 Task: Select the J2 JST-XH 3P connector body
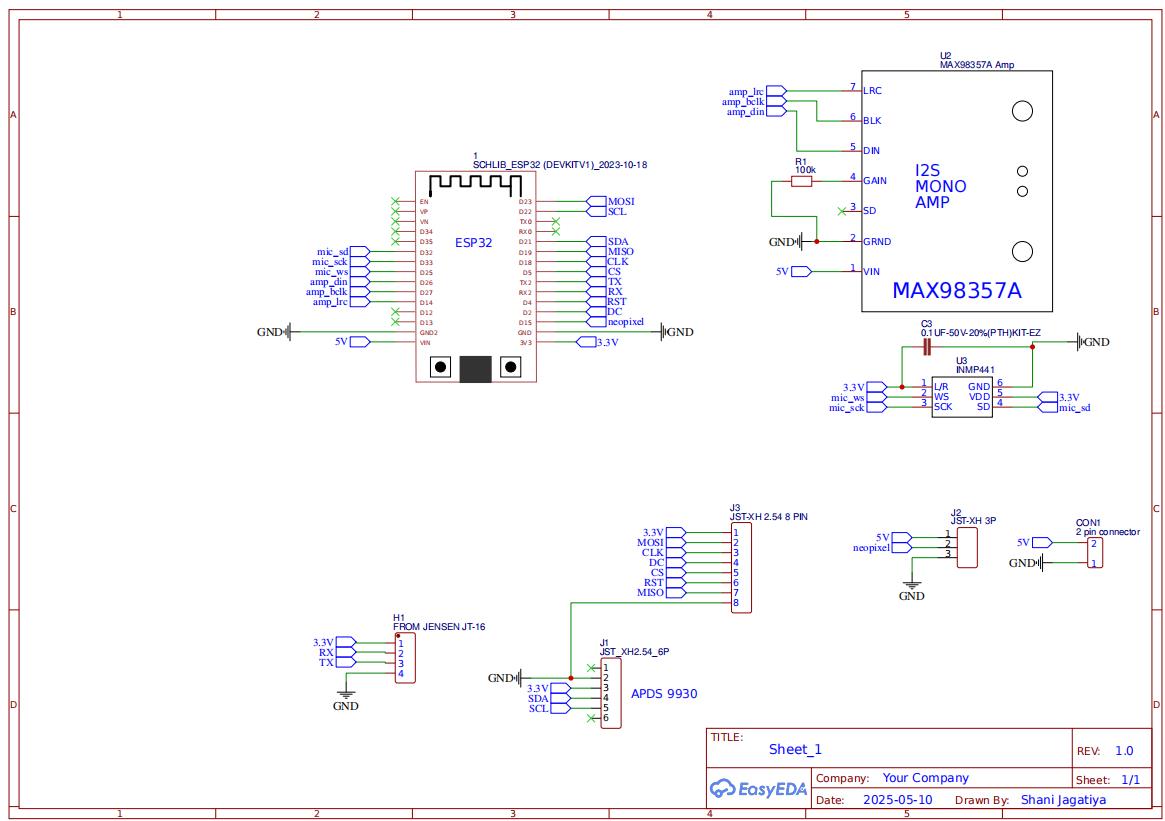click(x=967, y=548)
